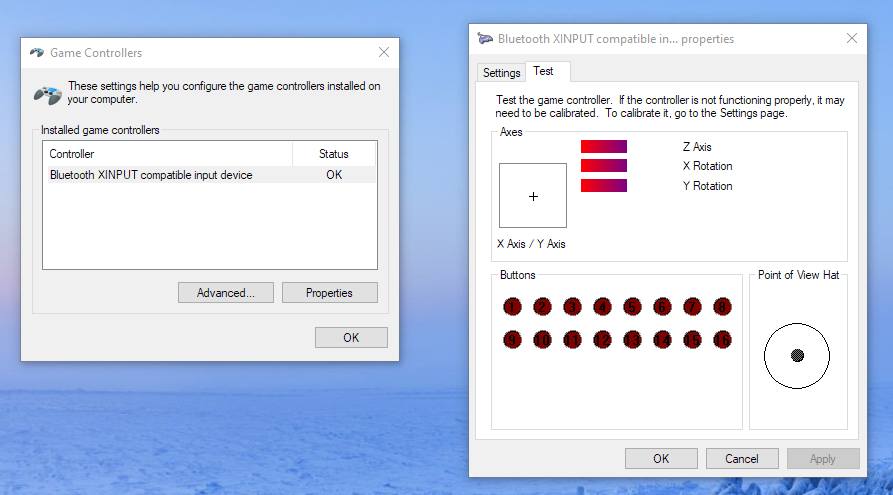Click the Y Rotation label
The image size is (893, 495).
click(707, 186)
